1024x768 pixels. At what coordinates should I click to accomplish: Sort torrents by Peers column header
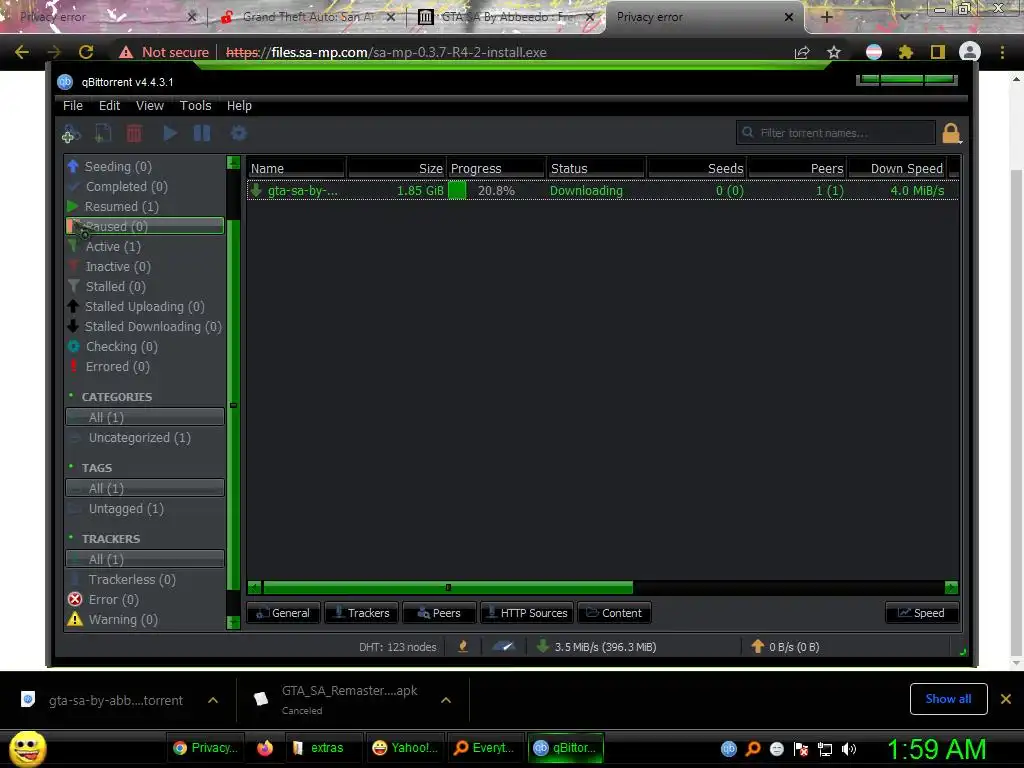[797, 168]
